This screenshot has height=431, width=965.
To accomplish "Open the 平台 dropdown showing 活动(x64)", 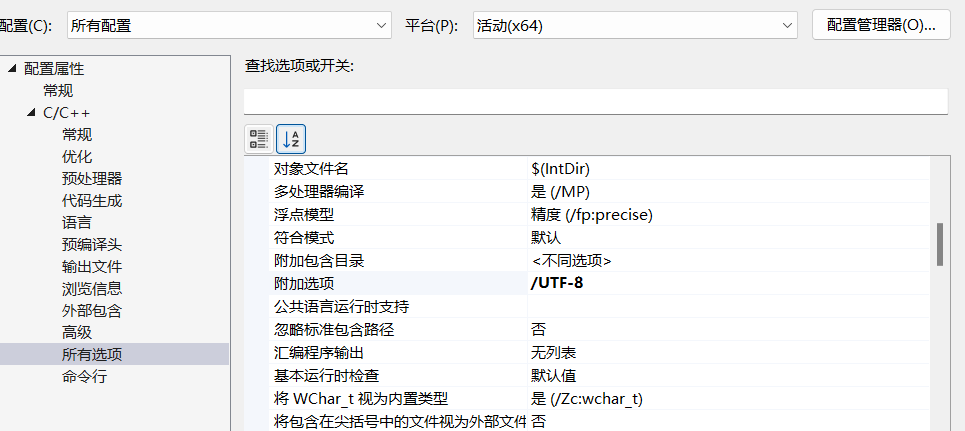I will click(x=635, y=26).
